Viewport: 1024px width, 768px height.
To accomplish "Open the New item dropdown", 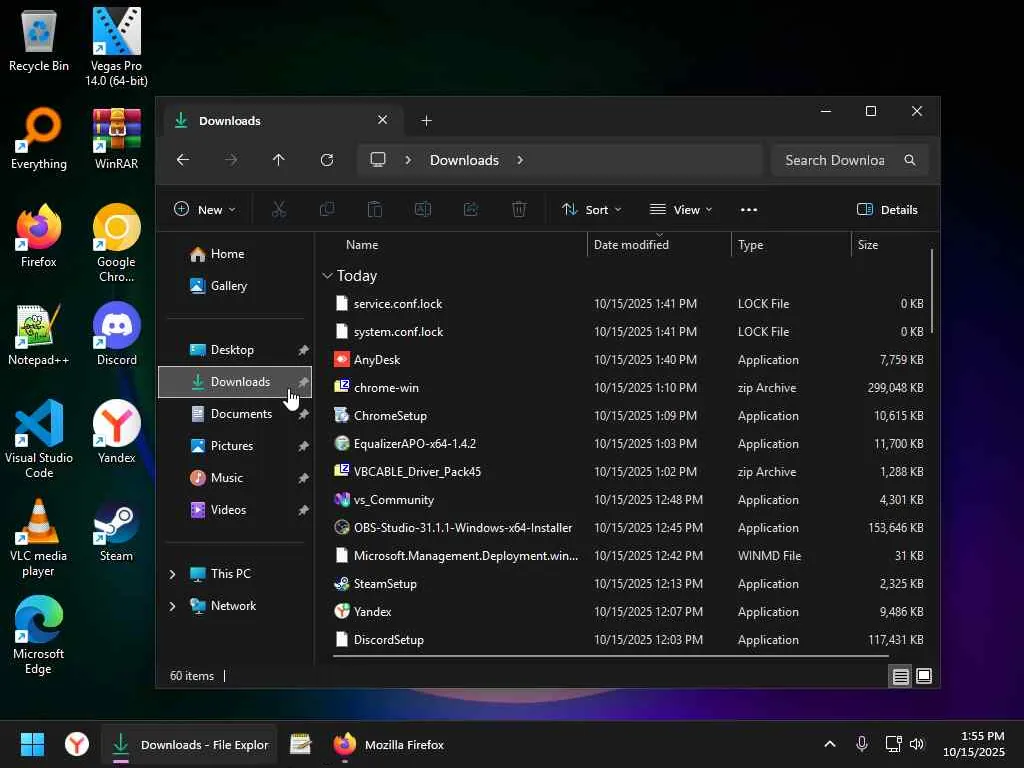I will pos(204,210).
